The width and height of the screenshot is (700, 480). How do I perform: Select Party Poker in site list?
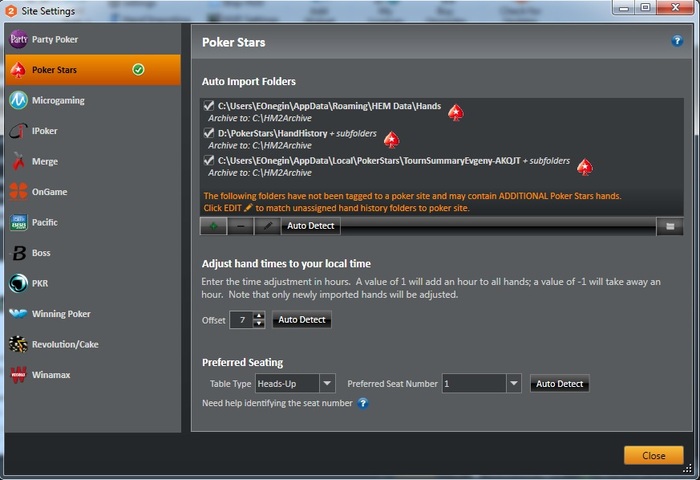pyautogui.click(x=93, y=39)
